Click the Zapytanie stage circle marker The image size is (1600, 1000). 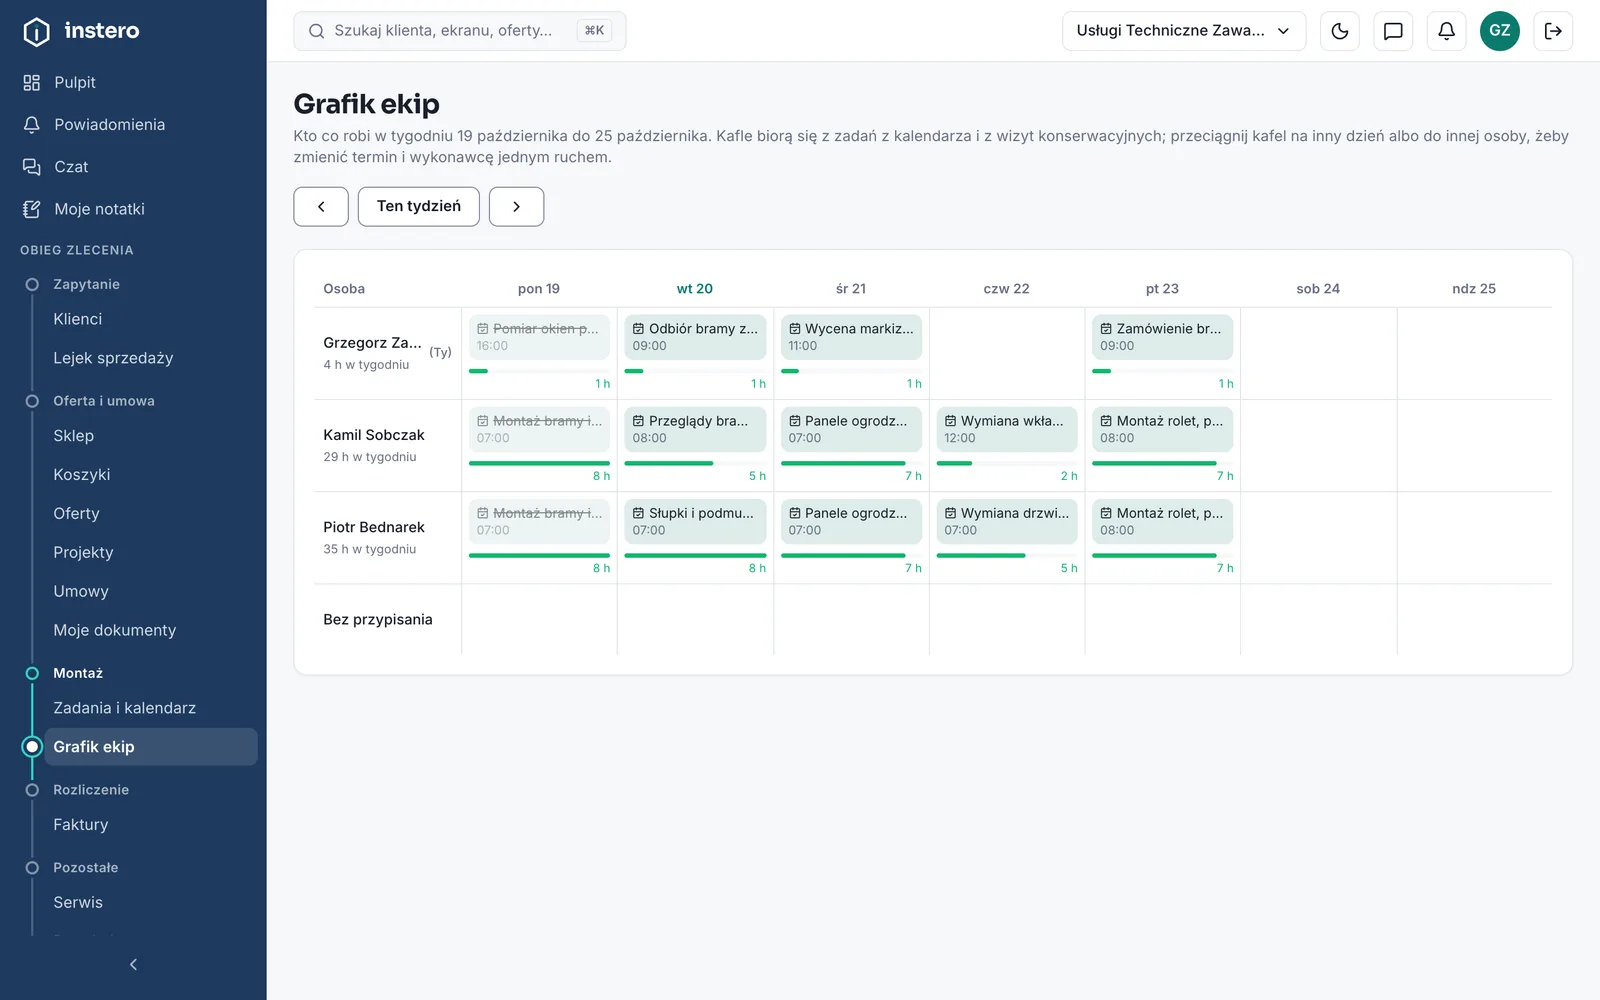pyautogui.click(x=32, y=285)
